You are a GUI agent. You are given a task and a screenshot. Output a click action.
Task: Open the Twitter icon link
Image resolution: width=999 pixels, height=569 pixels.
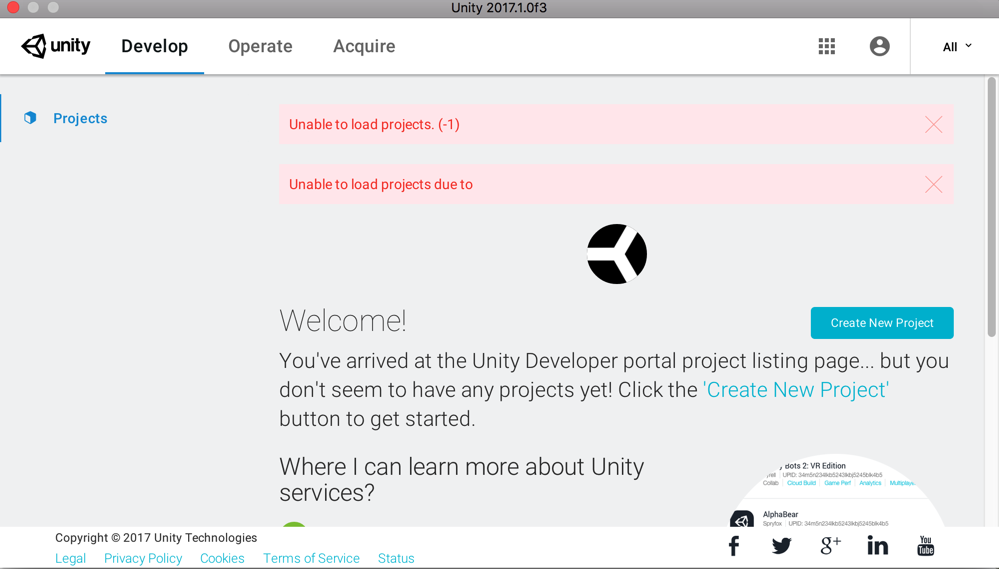(782, 546)
